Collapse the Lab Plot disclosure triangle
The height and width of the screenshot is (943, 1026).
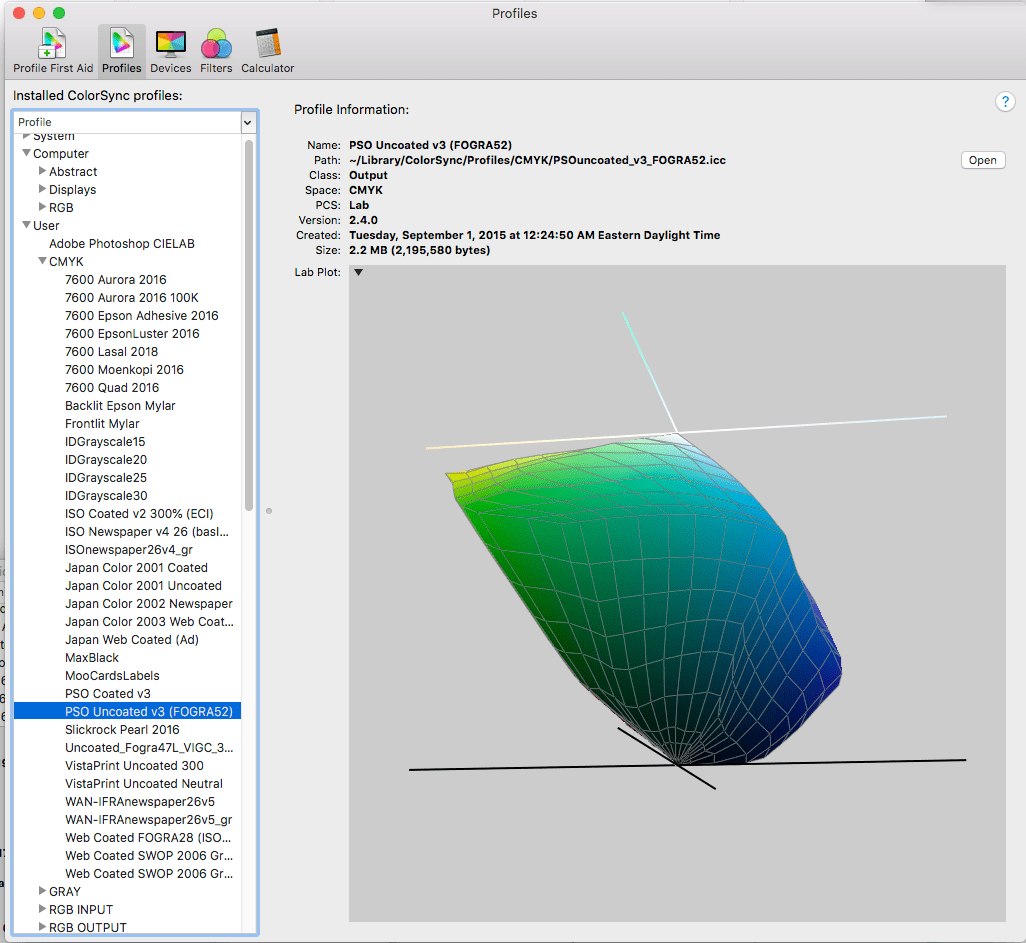[358, 271]
